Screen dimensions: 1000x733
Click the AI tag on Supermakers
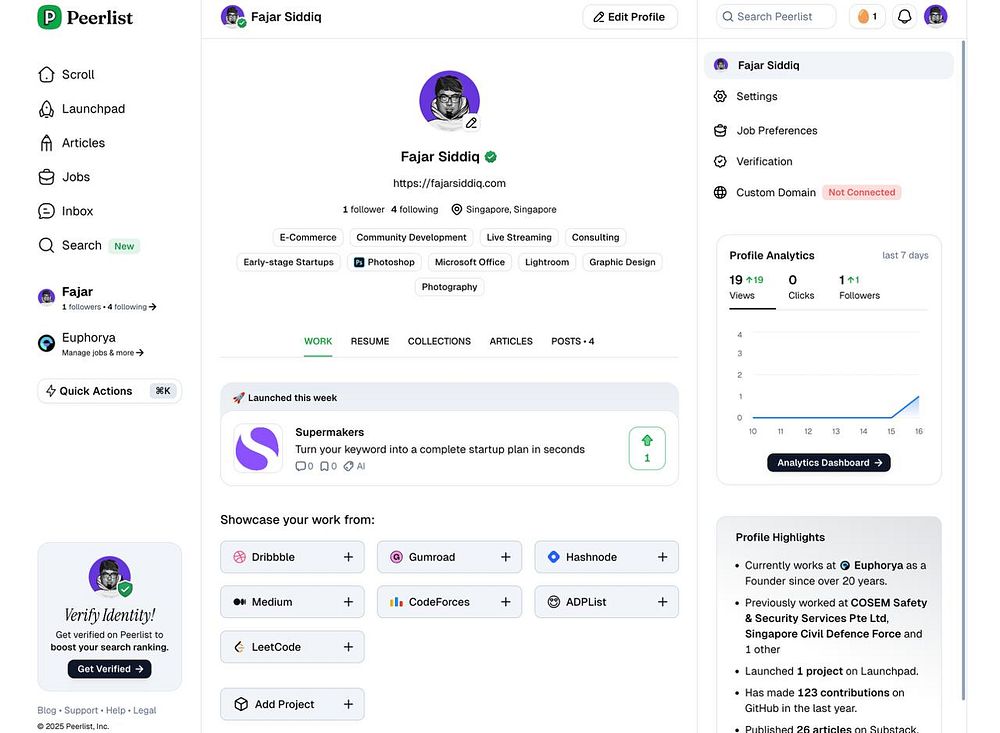point(355,466)
